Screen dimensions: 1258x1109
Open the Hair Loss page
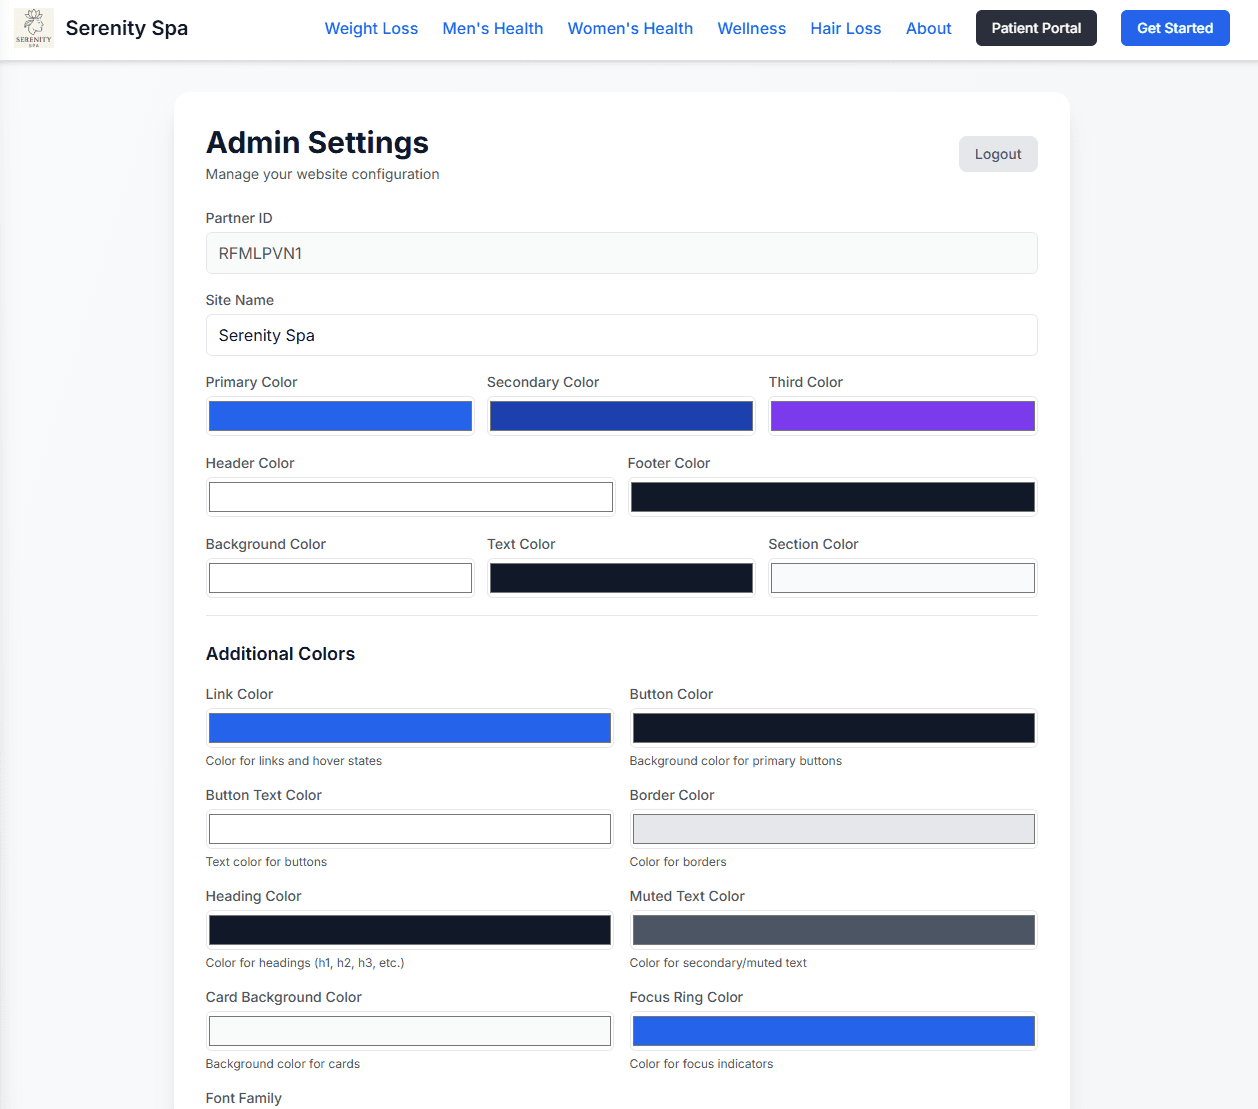(x=845, y=28)
